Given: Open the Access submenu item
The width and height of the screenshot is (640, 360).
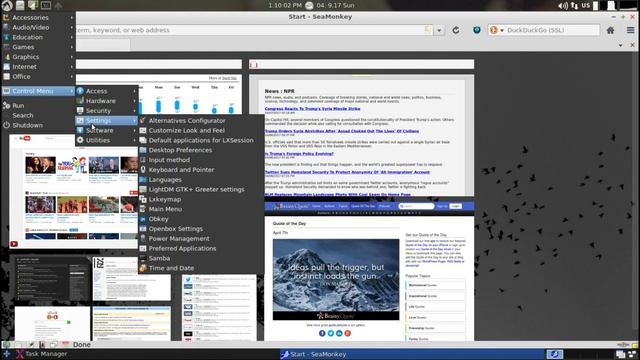Looking at the screenshot, I should tap(107, 91).
